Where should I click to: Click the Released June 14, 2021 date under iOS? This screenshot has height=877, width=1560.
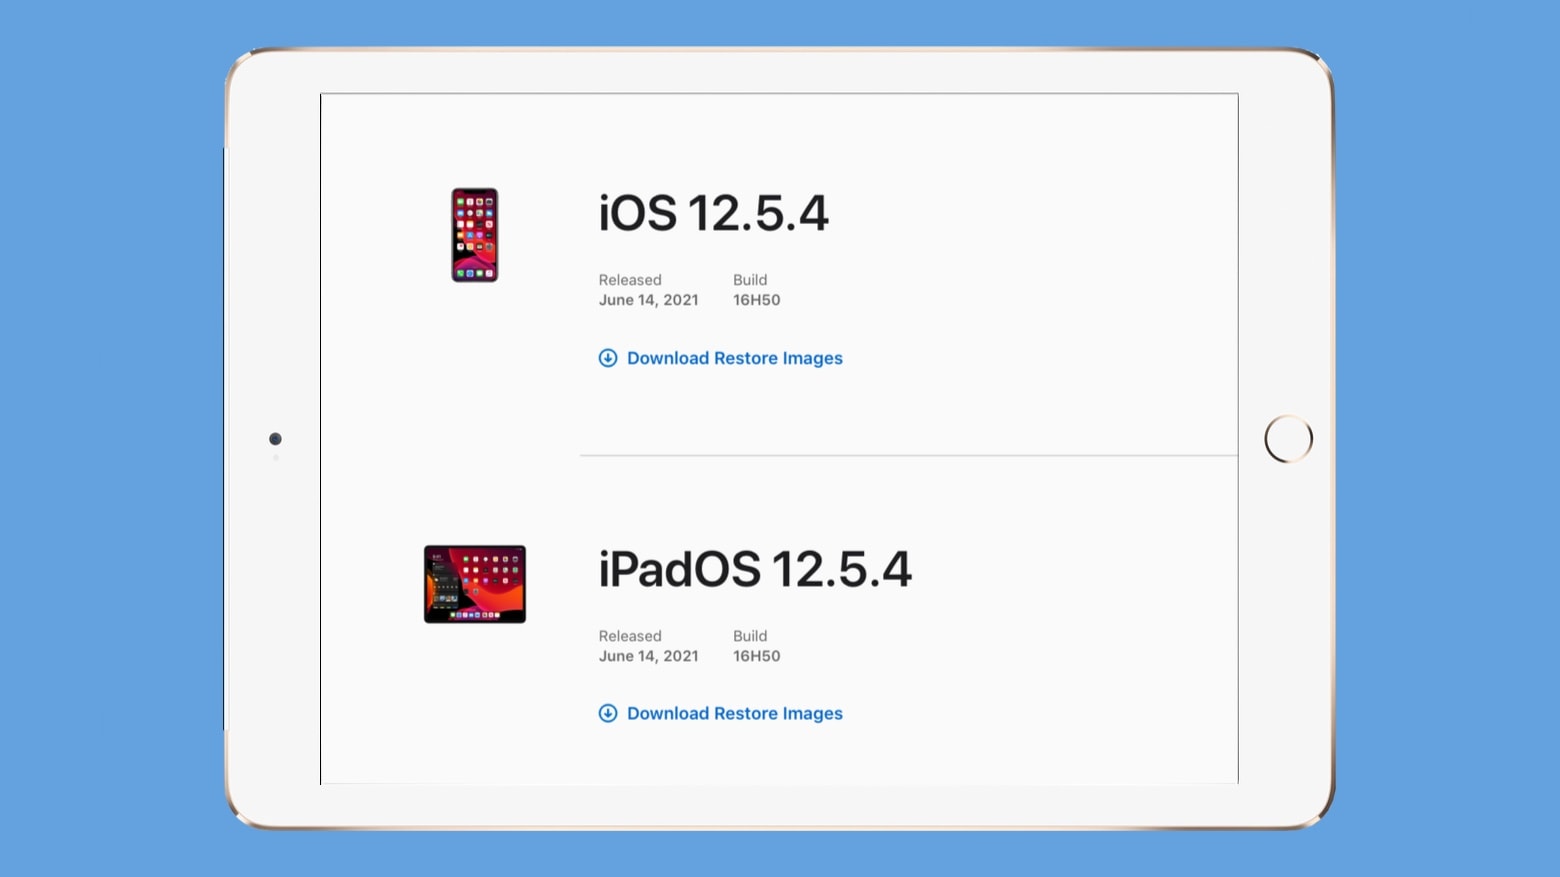pos(648,300)
